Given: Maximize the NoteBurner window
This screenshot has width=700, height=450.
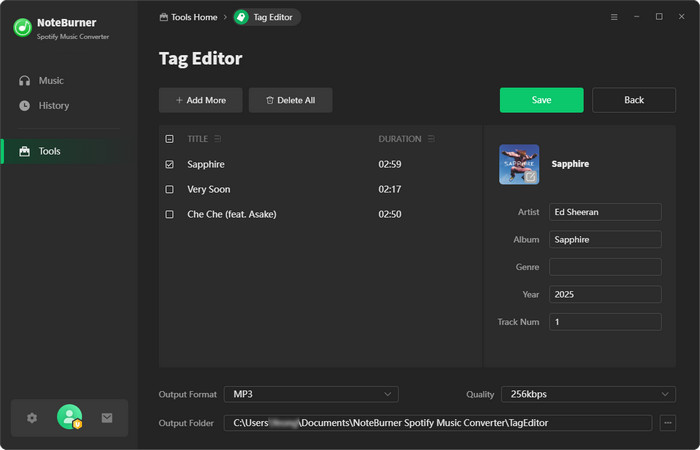Looking at the screenshot, I should click(x=659, y=17).
